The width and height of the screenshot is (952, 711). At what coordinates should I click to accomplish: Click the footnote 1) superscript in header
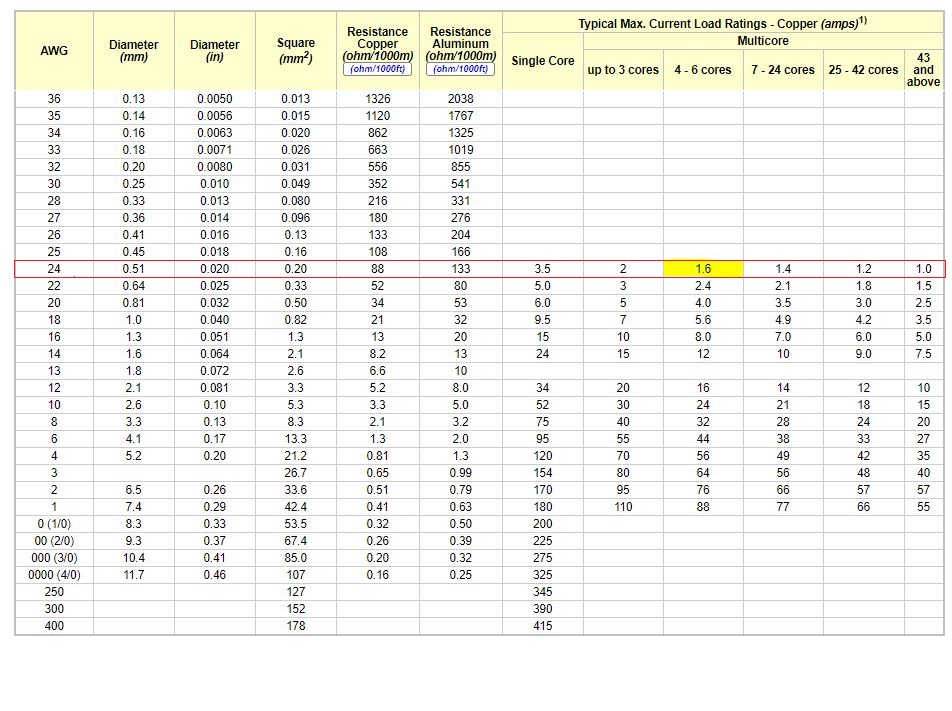[861, 20]
